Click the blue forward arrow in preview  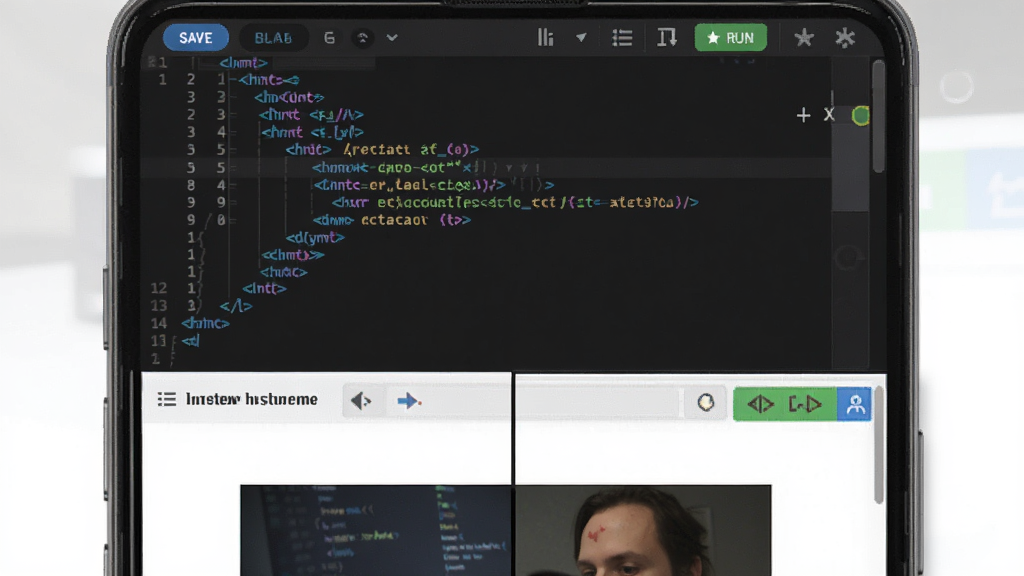point(409,400)
